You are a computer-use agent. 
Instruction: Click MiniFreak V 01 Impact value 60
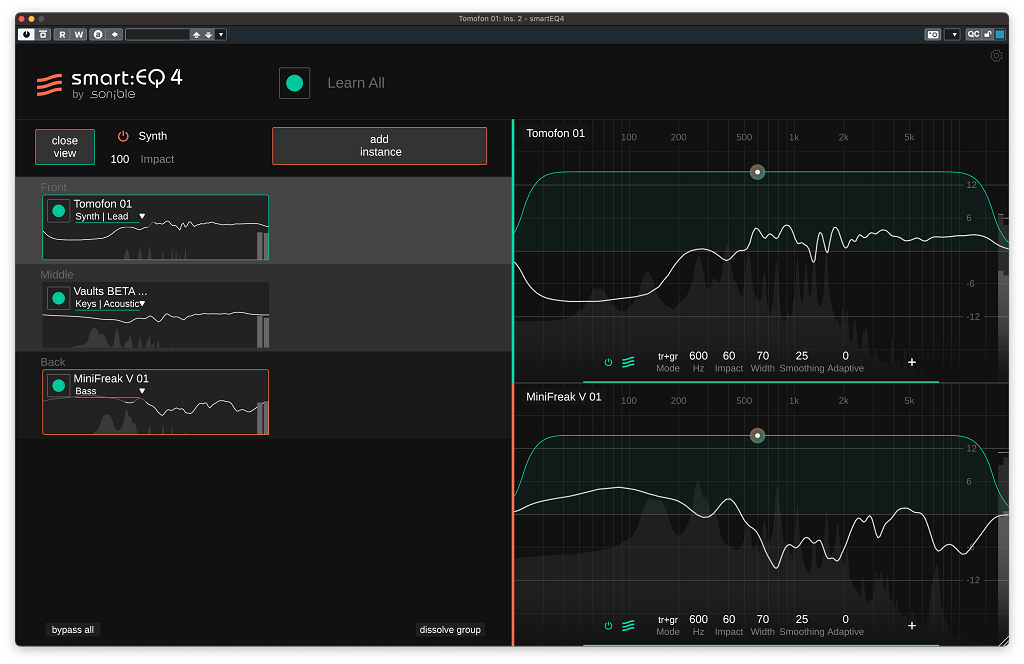point(729,619)
